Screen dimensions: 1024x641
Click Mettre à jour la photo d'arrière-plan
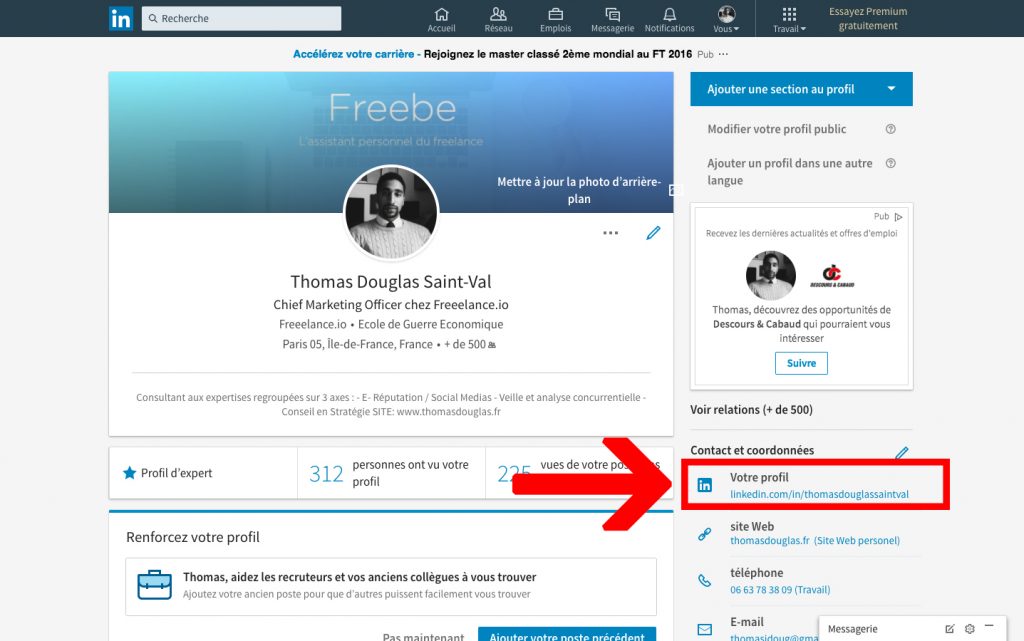coord(579,190)
